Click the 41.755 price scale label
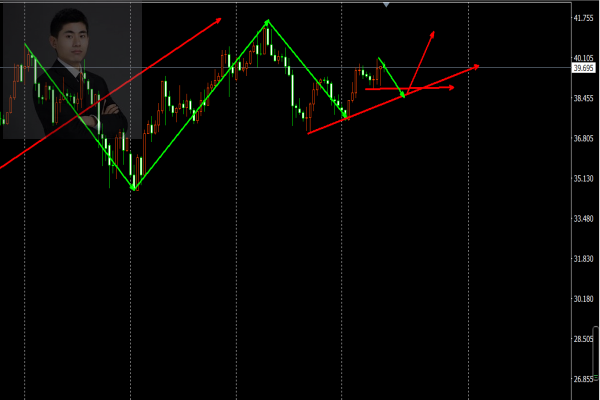600x400 pixels. coord(583,18)
